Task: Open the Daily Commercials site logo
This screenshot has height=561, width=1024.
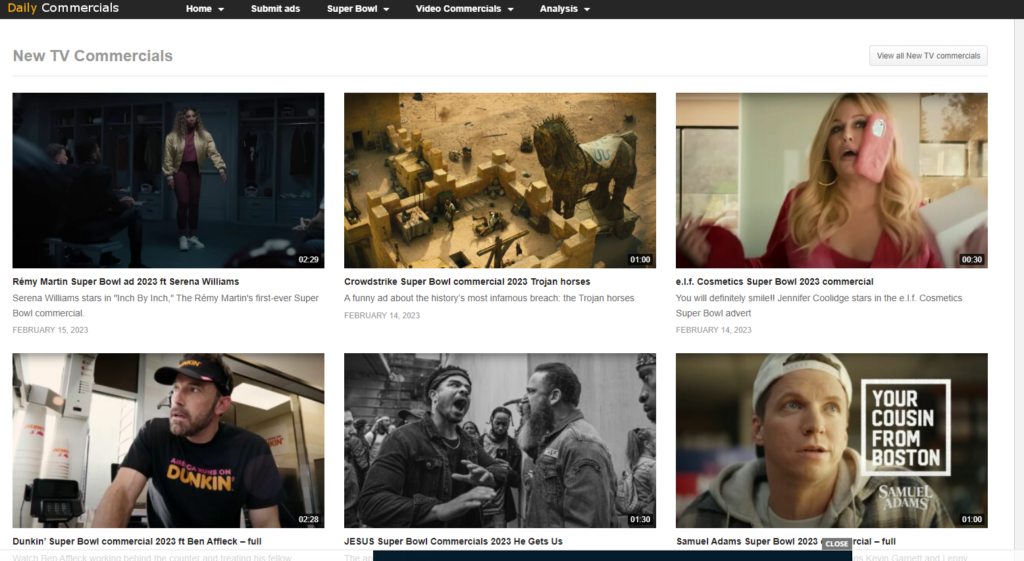Action: [x=63, y=8]
